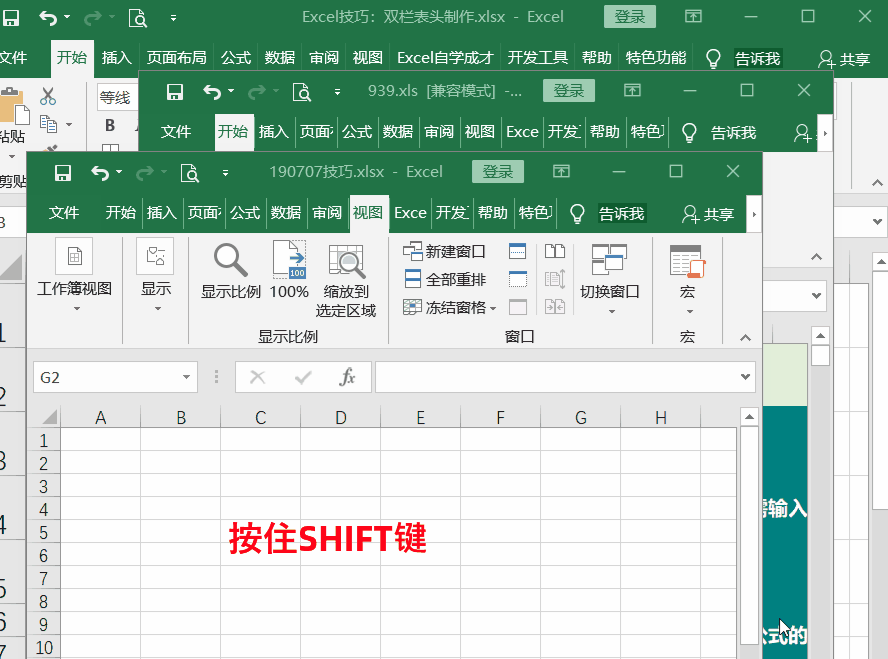The image size is (888, 659).
Task: Expand the Name Box dropdown arrow
Action: [186, 377]
